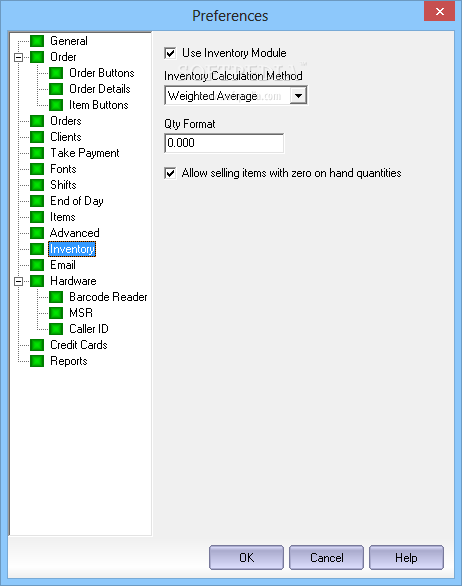Click the green icon beside Barcode Reader
The height and width of the screenshot is (586, 462).
(x=56, y=297)
